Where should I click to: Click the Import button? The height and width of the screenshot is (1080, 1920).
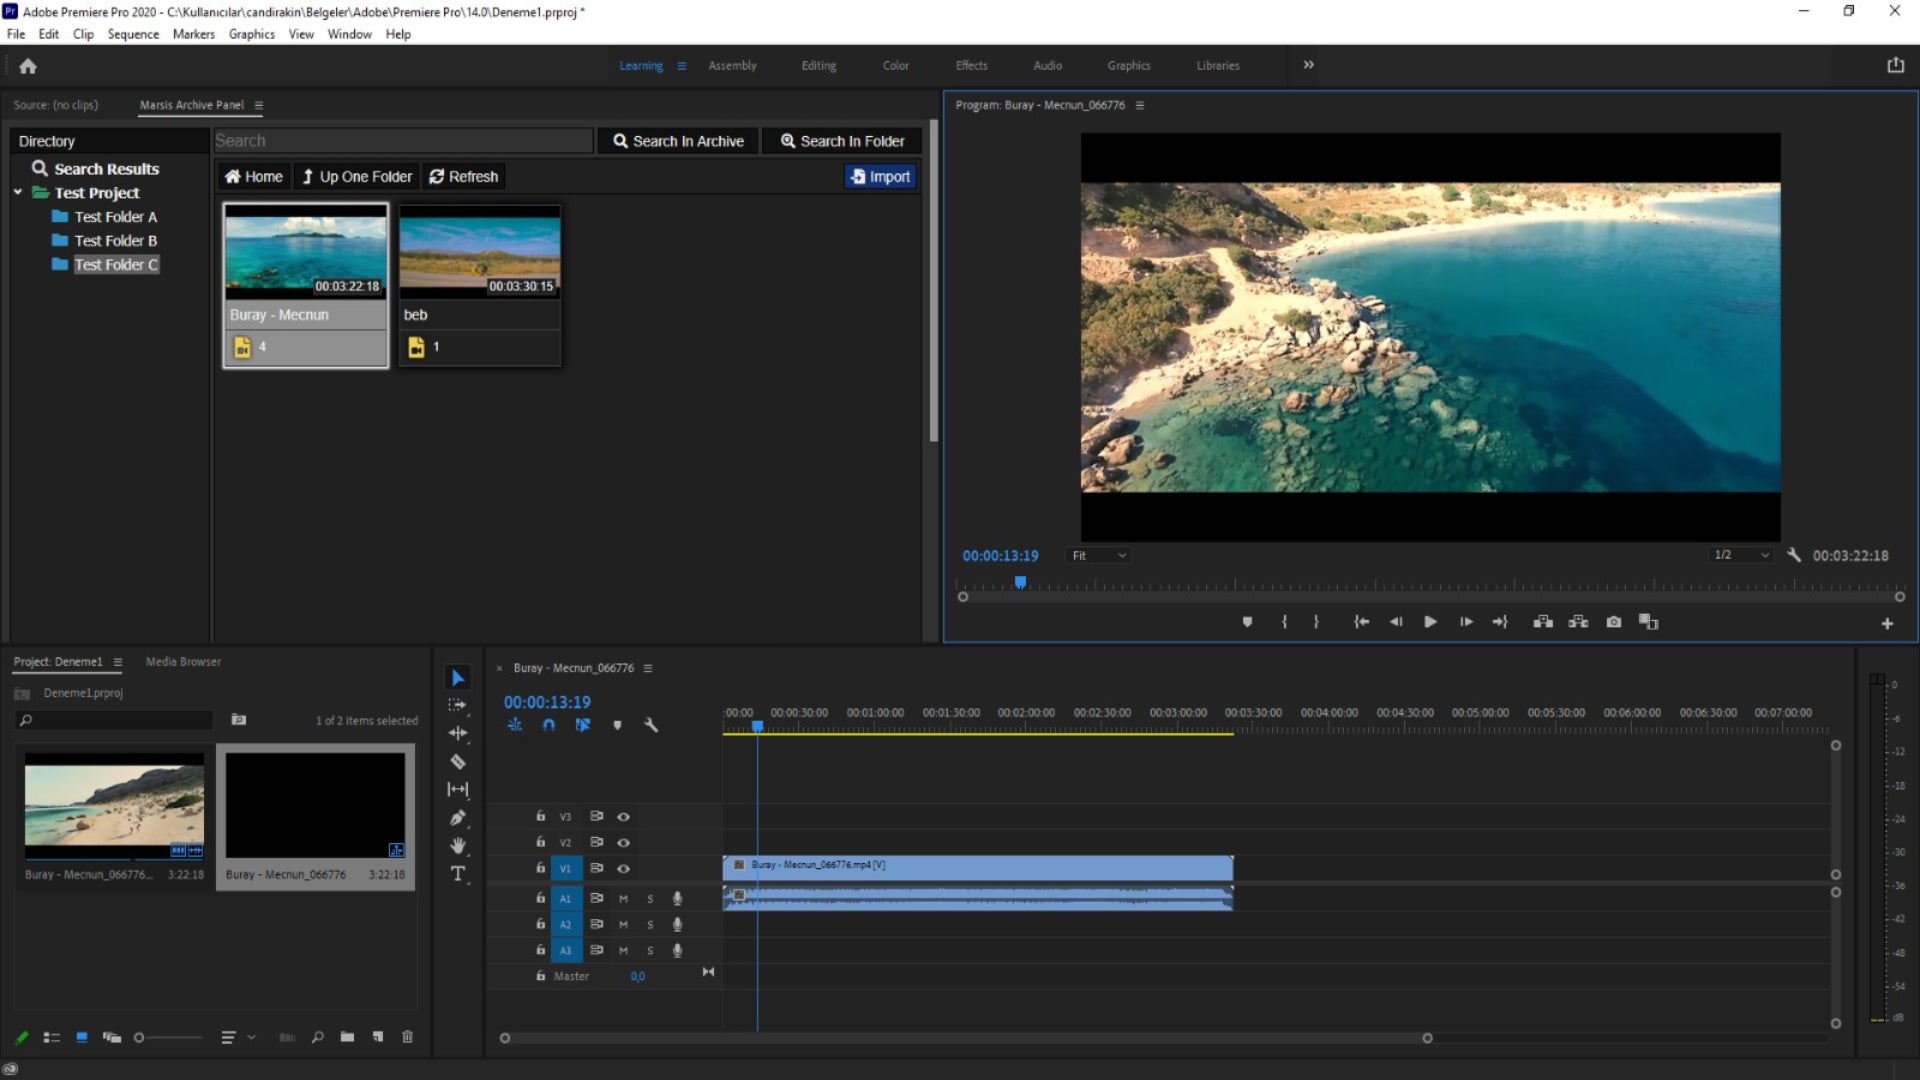[880, 177]
